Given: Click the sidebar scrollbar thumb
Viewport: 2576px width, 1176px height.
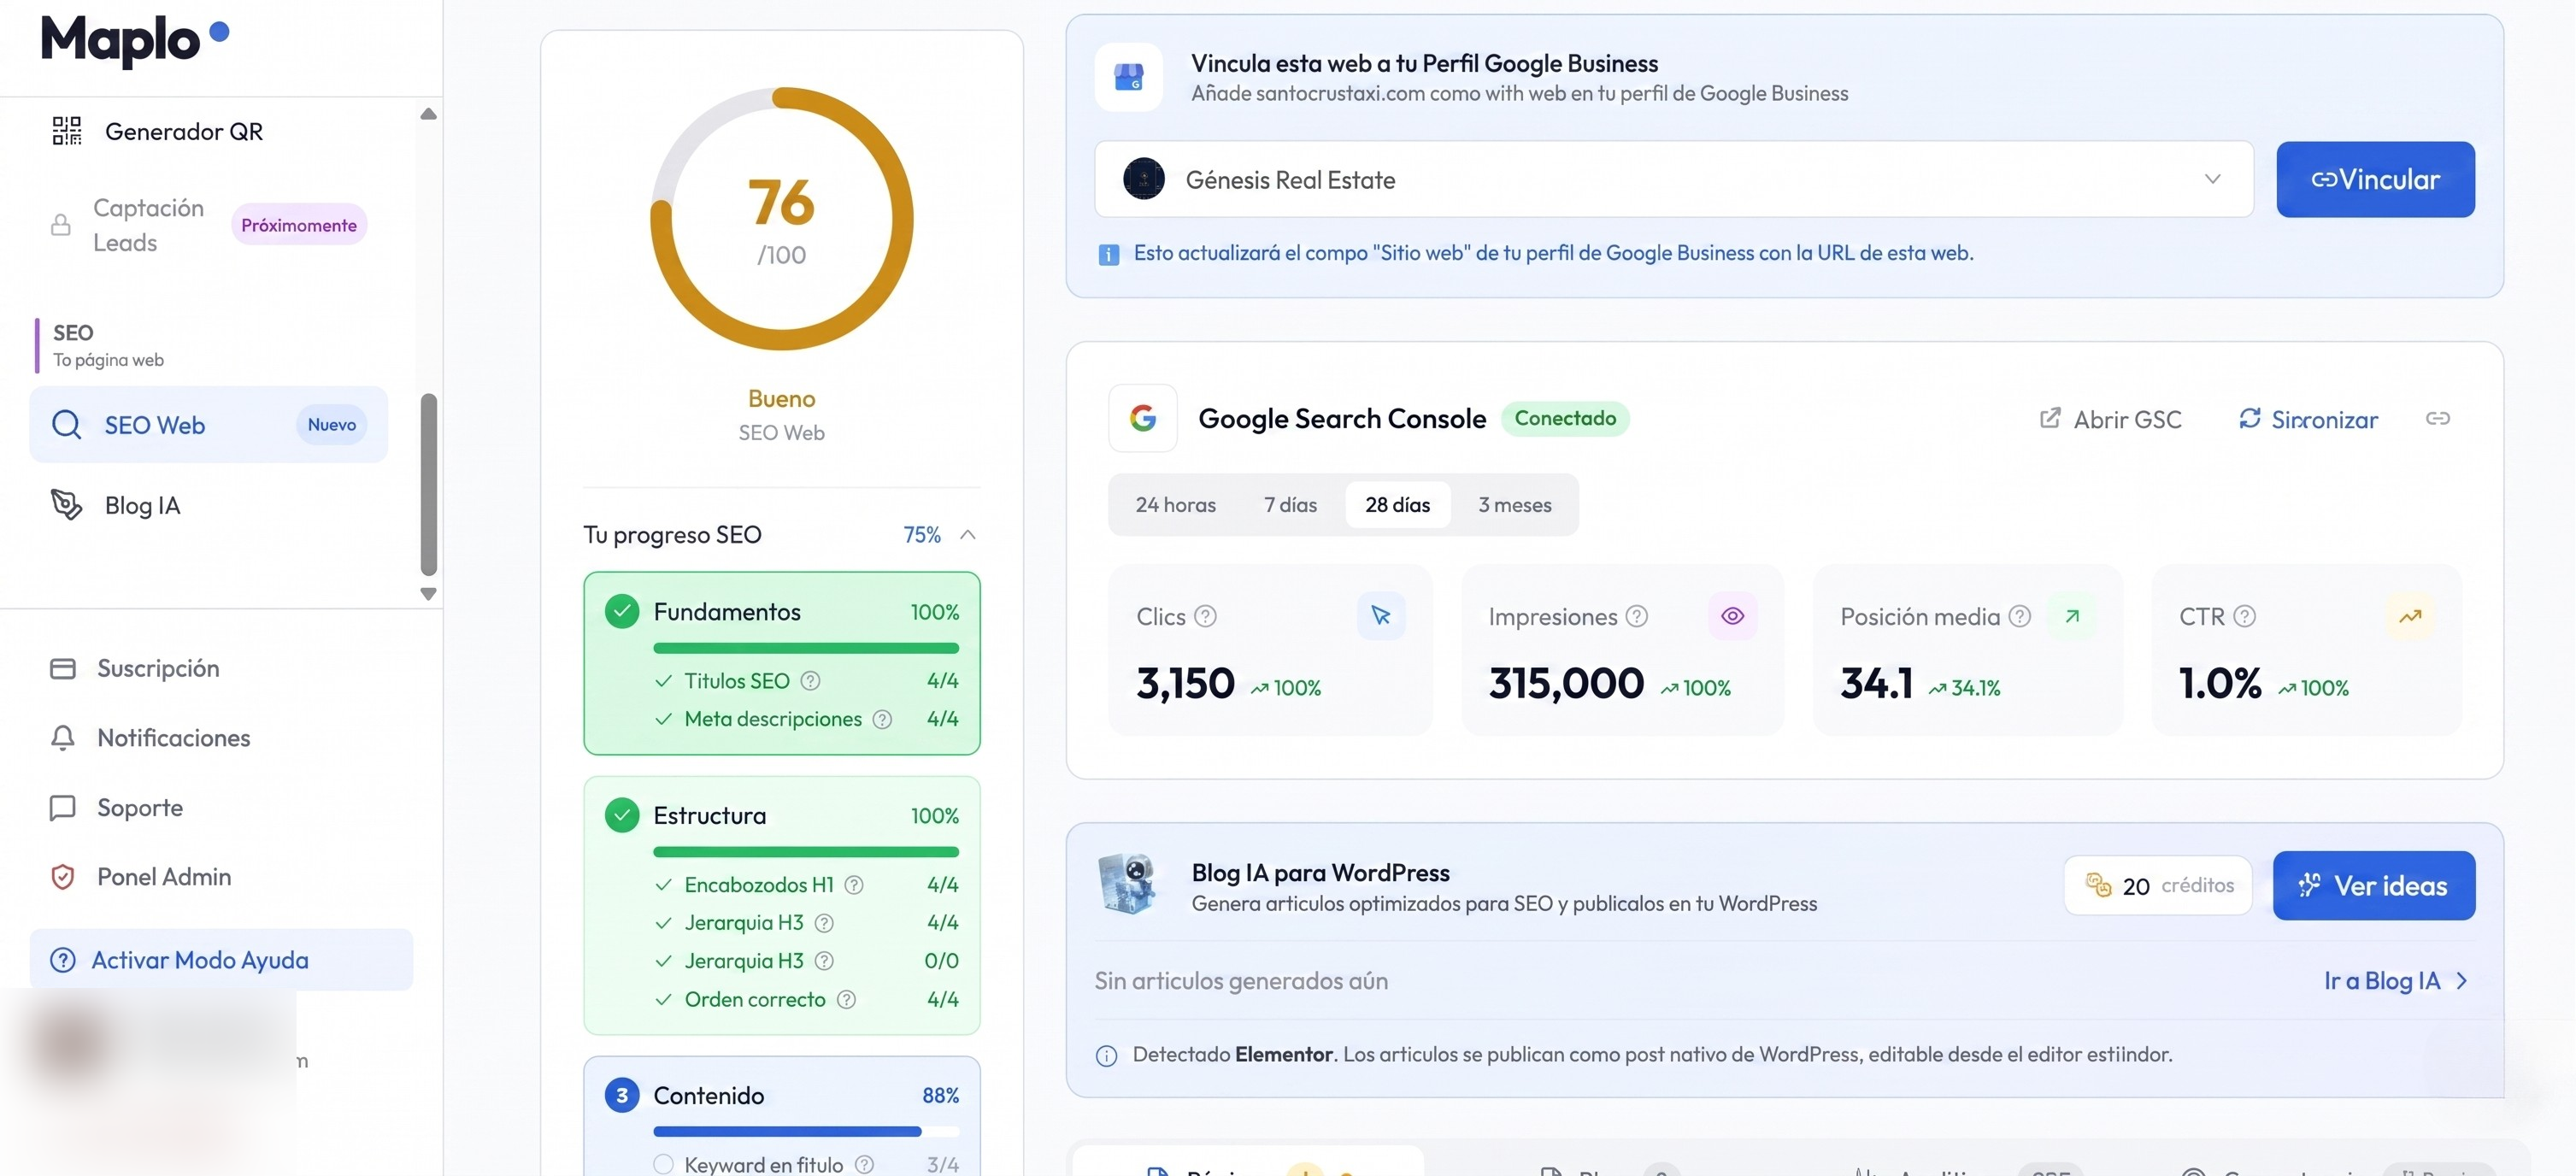Looking at the screenshot, I should [429, 485].
